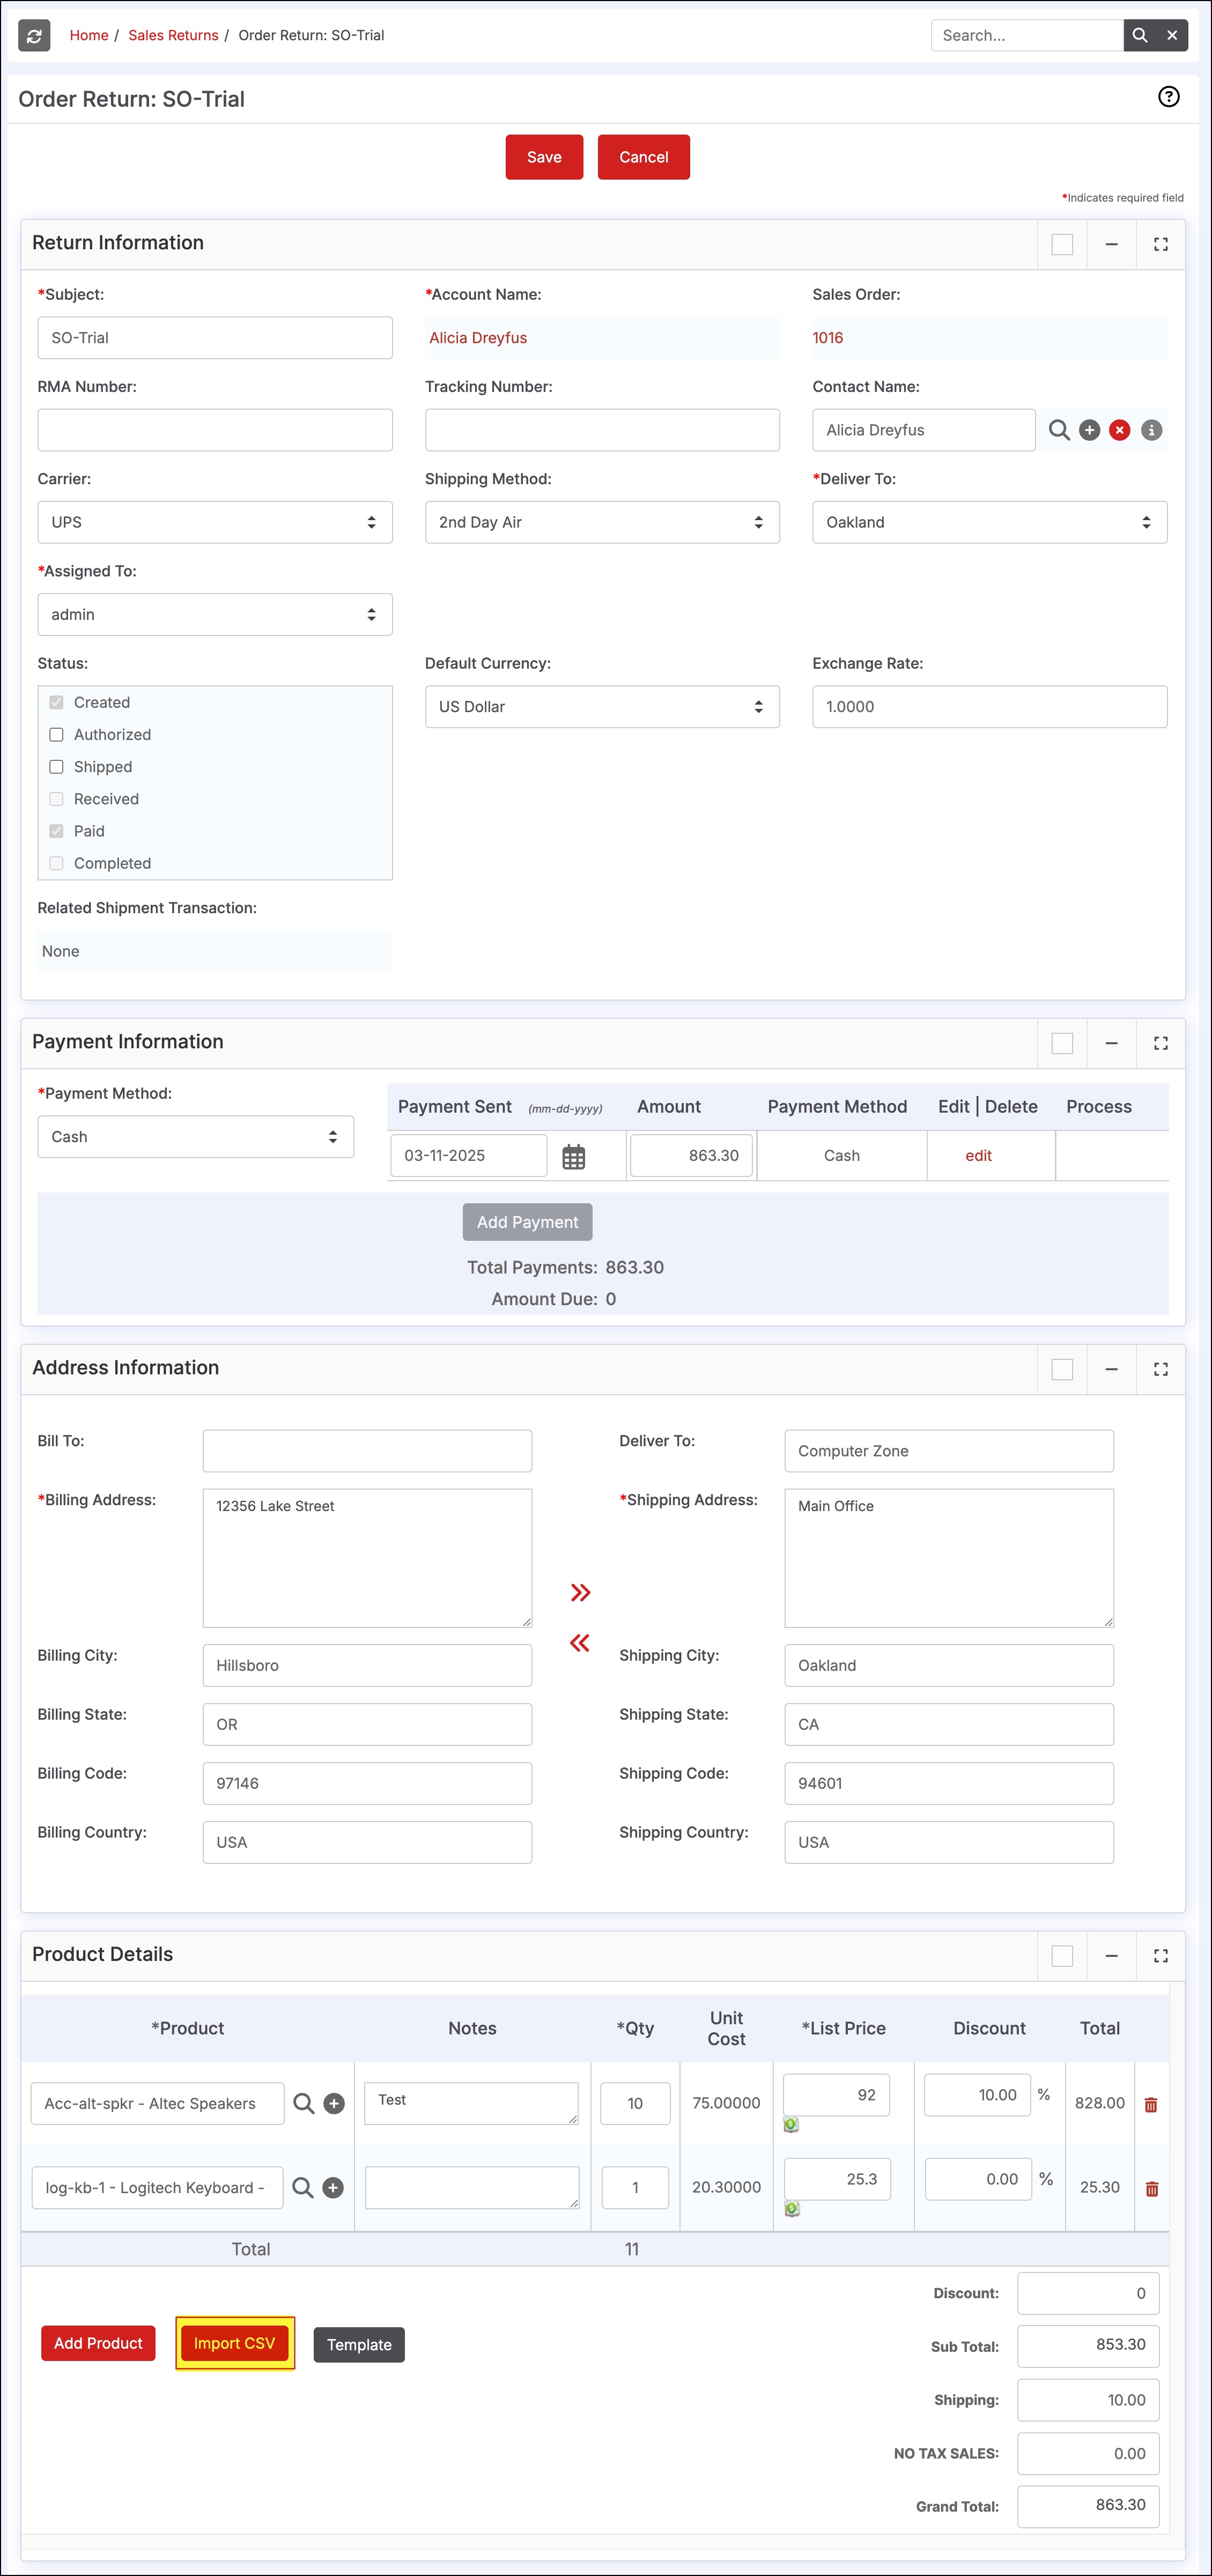
Task: Click green price icon under 25.3
Action: (x=792, y=2209)
